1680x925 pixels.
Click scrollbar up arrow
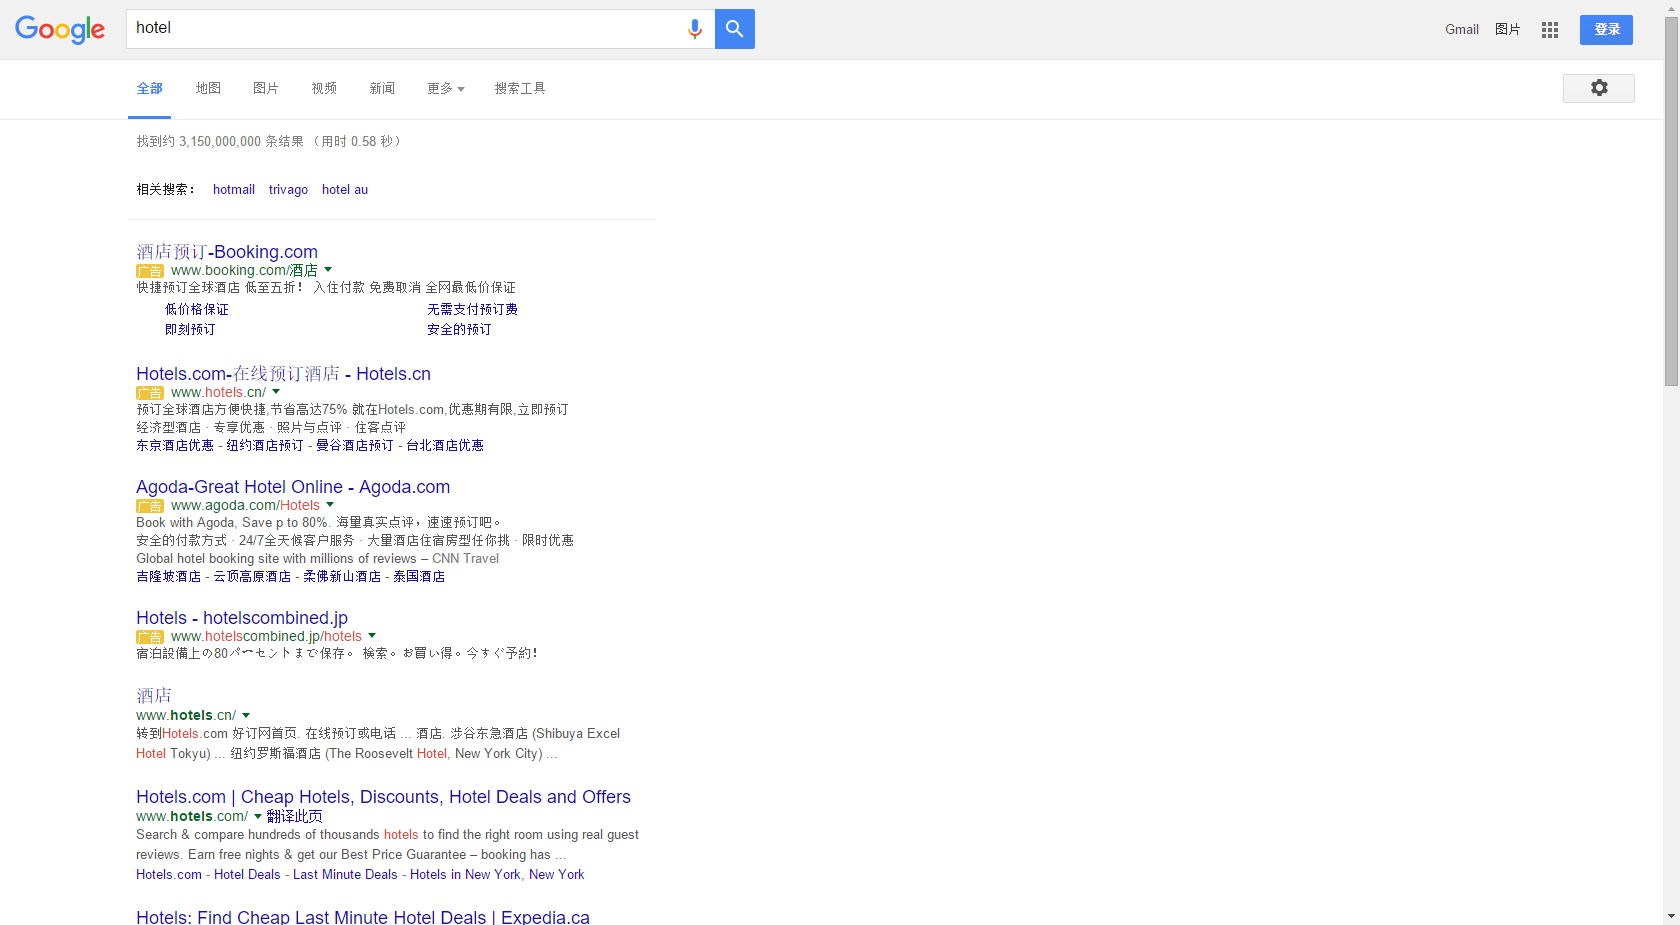[1671, 8]
